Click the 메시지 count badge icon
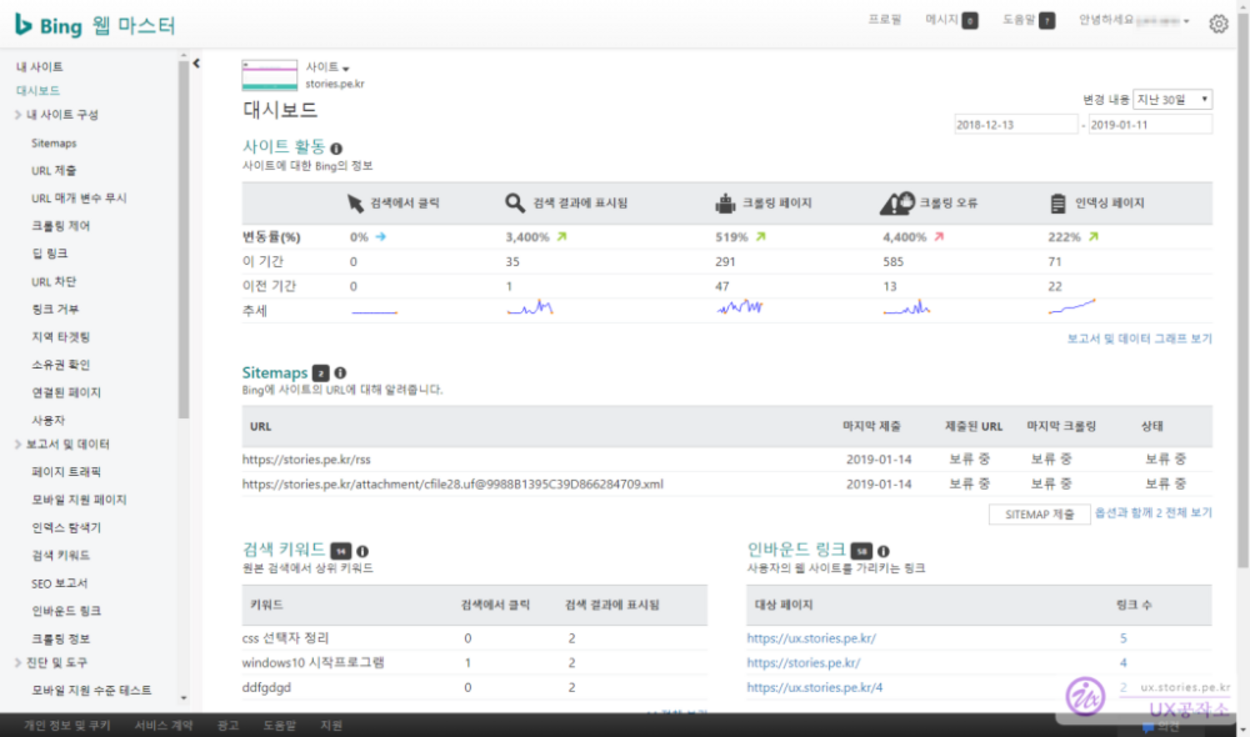The image size is (1250, 737). coord(969,21)
